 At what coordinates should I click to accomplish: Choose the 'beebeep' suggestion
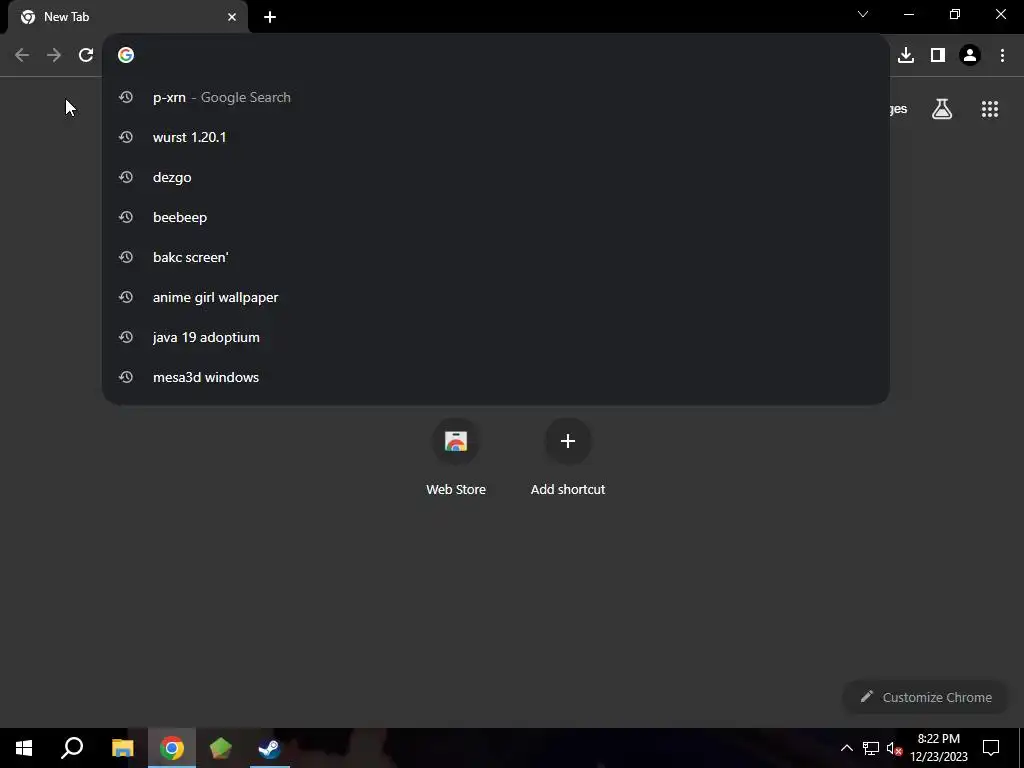click(x=496, y=217)
